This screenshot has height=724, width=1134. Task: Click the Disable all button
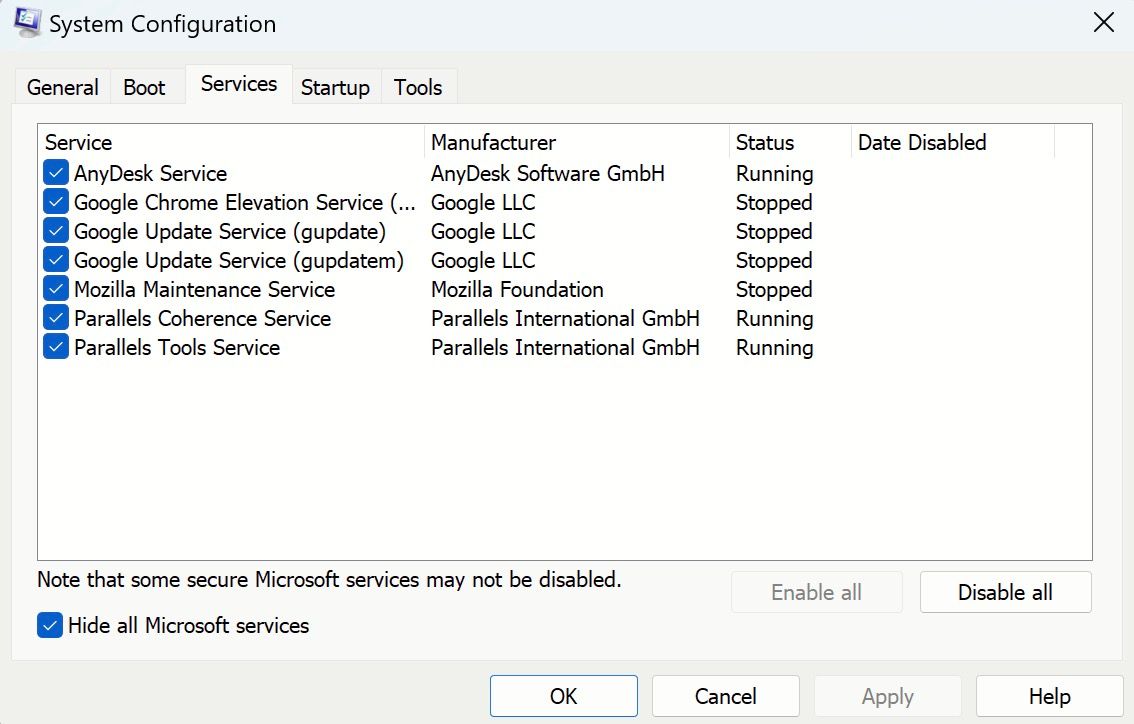coord(1005,592)
